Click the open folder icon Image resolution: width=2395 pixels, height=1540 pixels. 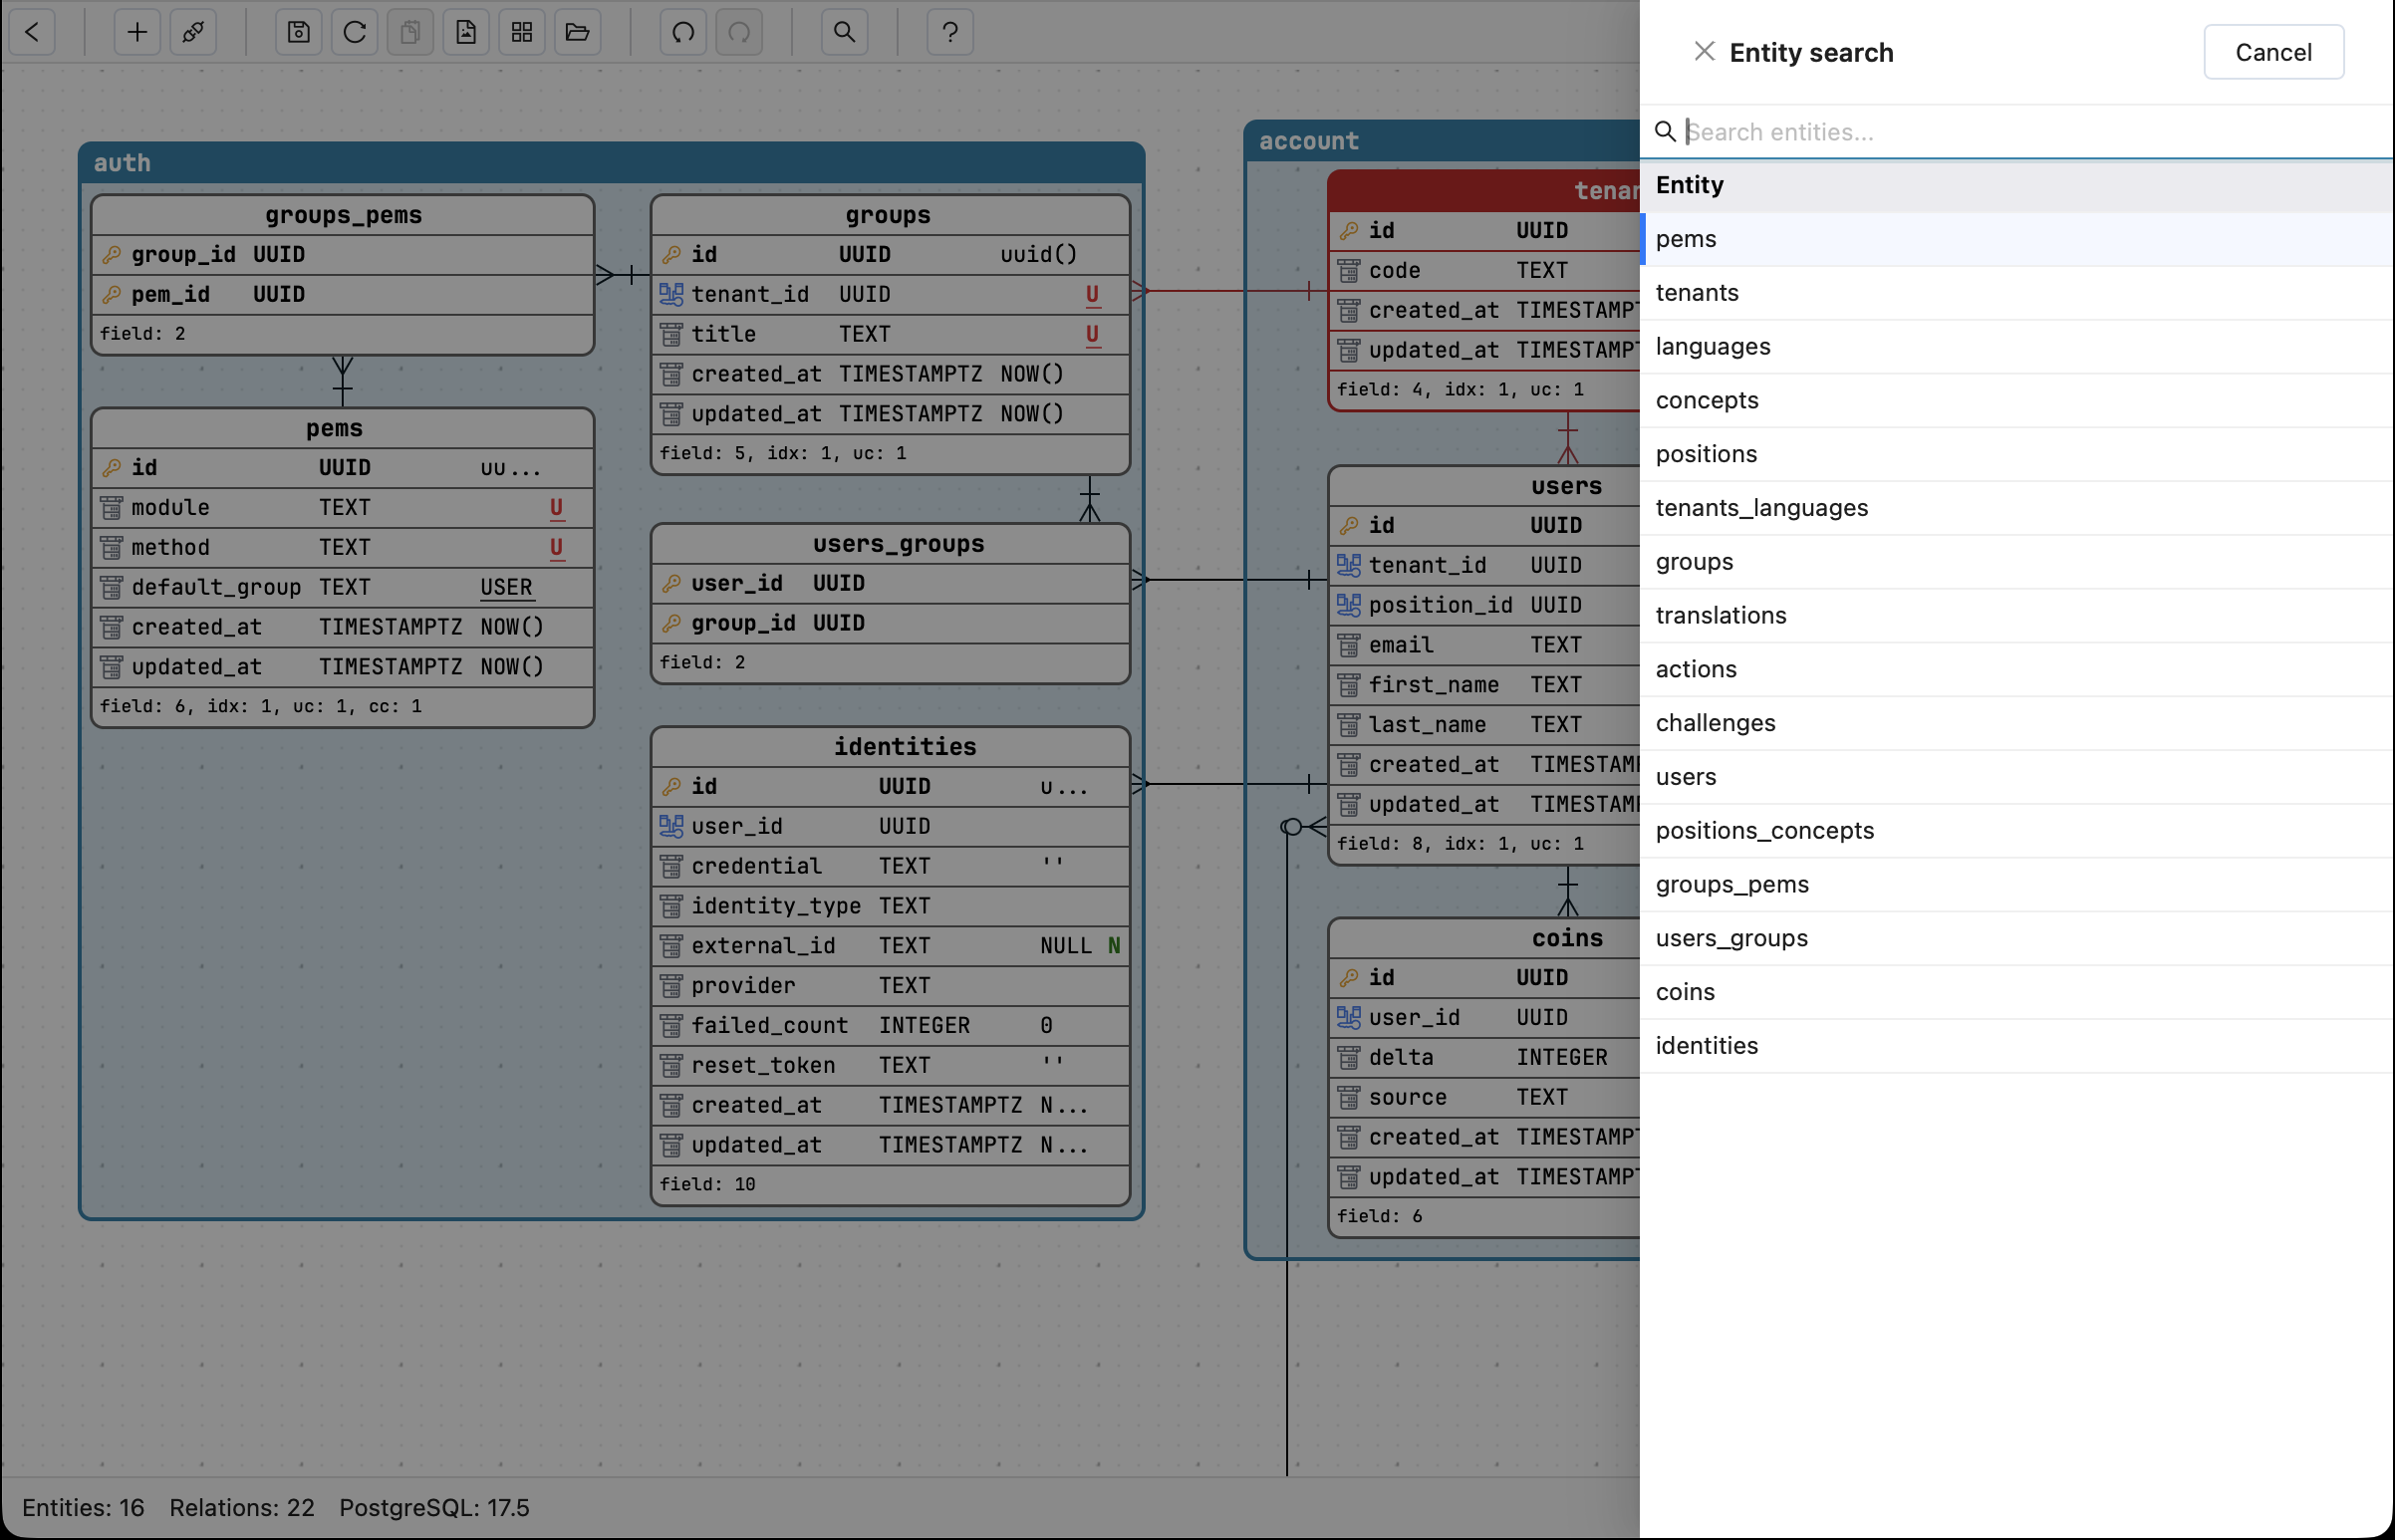[577, 32]
